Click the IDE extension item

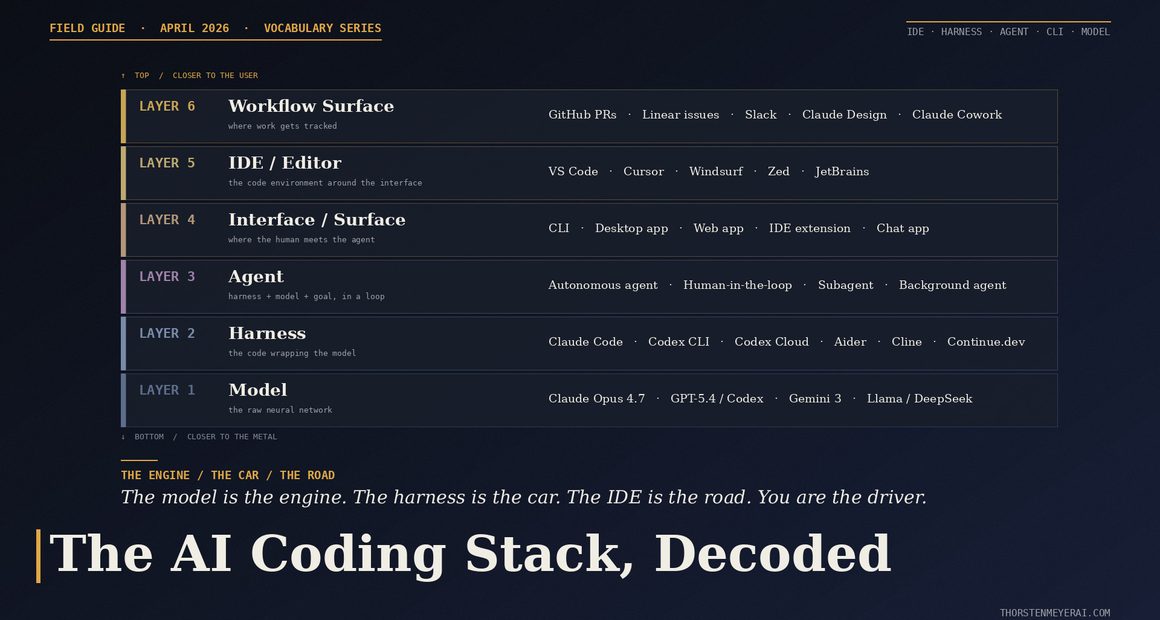pos(809,229)
